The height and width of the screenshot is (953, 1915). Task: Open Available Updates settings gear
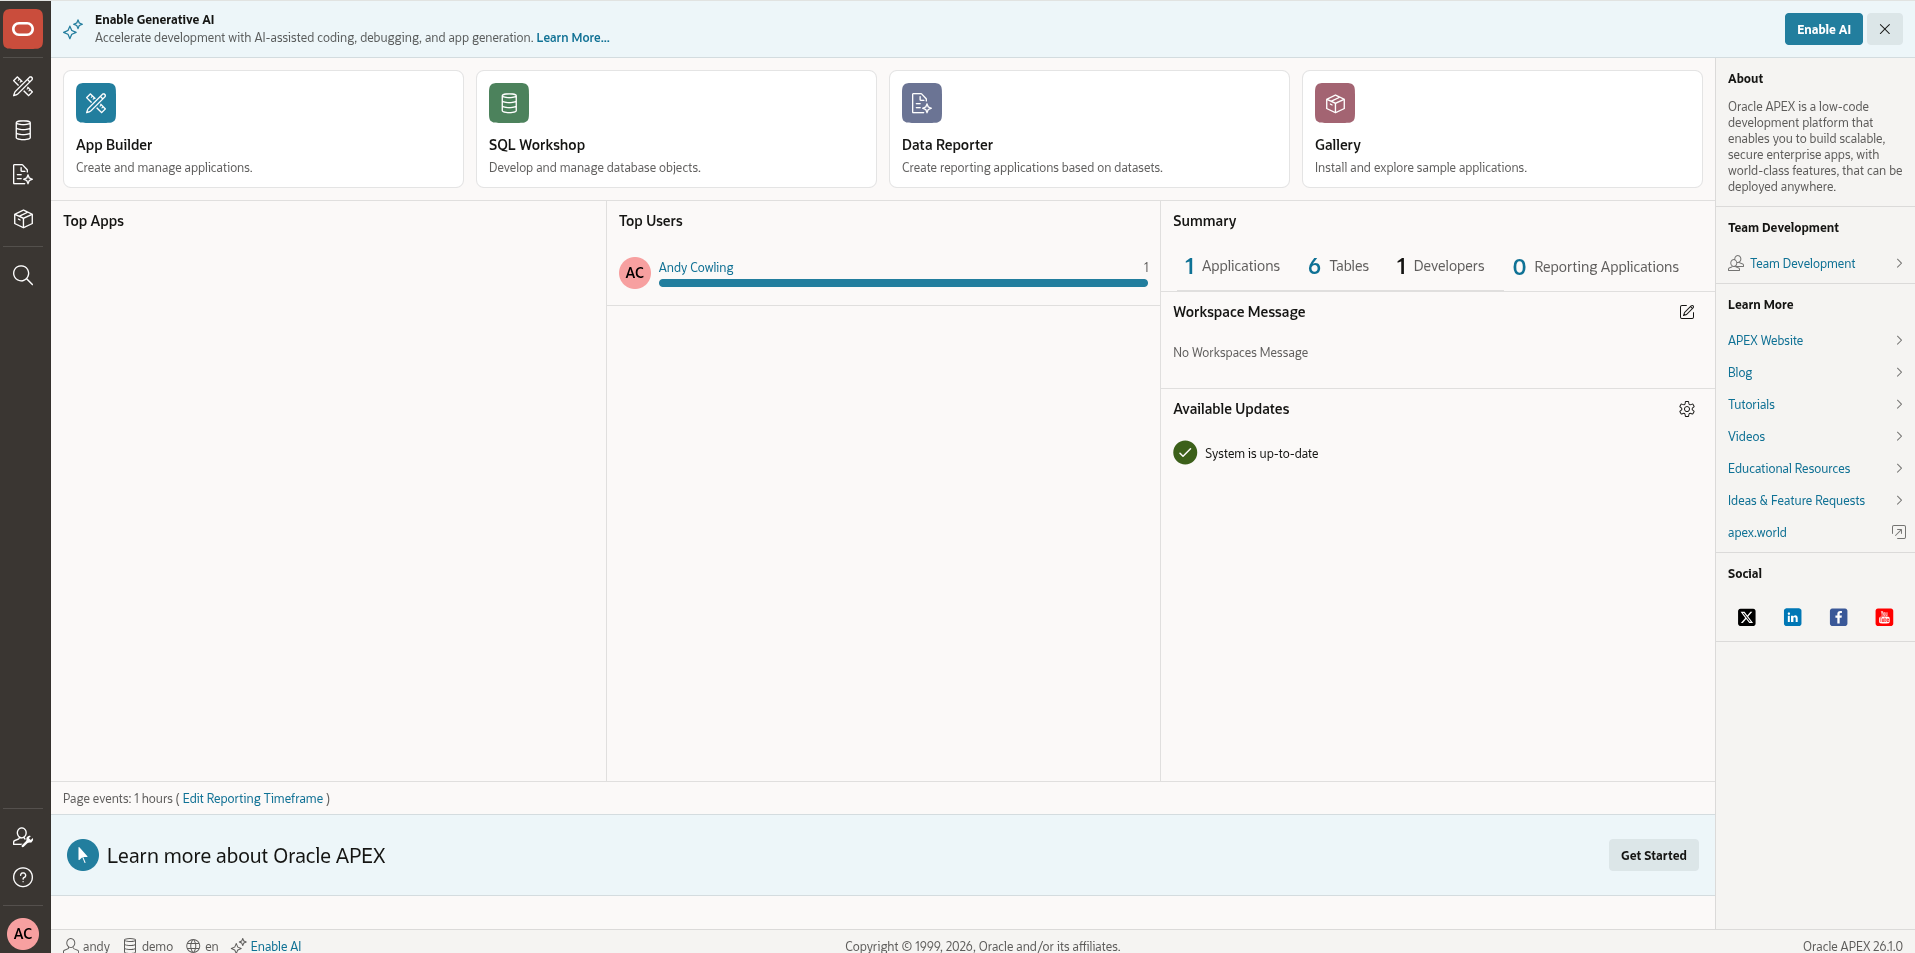tap(1687, 409)
